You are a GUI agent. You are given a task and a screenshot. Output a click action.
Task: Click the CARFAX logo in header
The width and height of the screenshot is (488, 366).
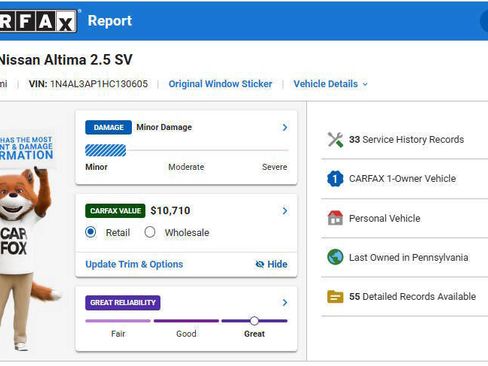tap(38, 21)
